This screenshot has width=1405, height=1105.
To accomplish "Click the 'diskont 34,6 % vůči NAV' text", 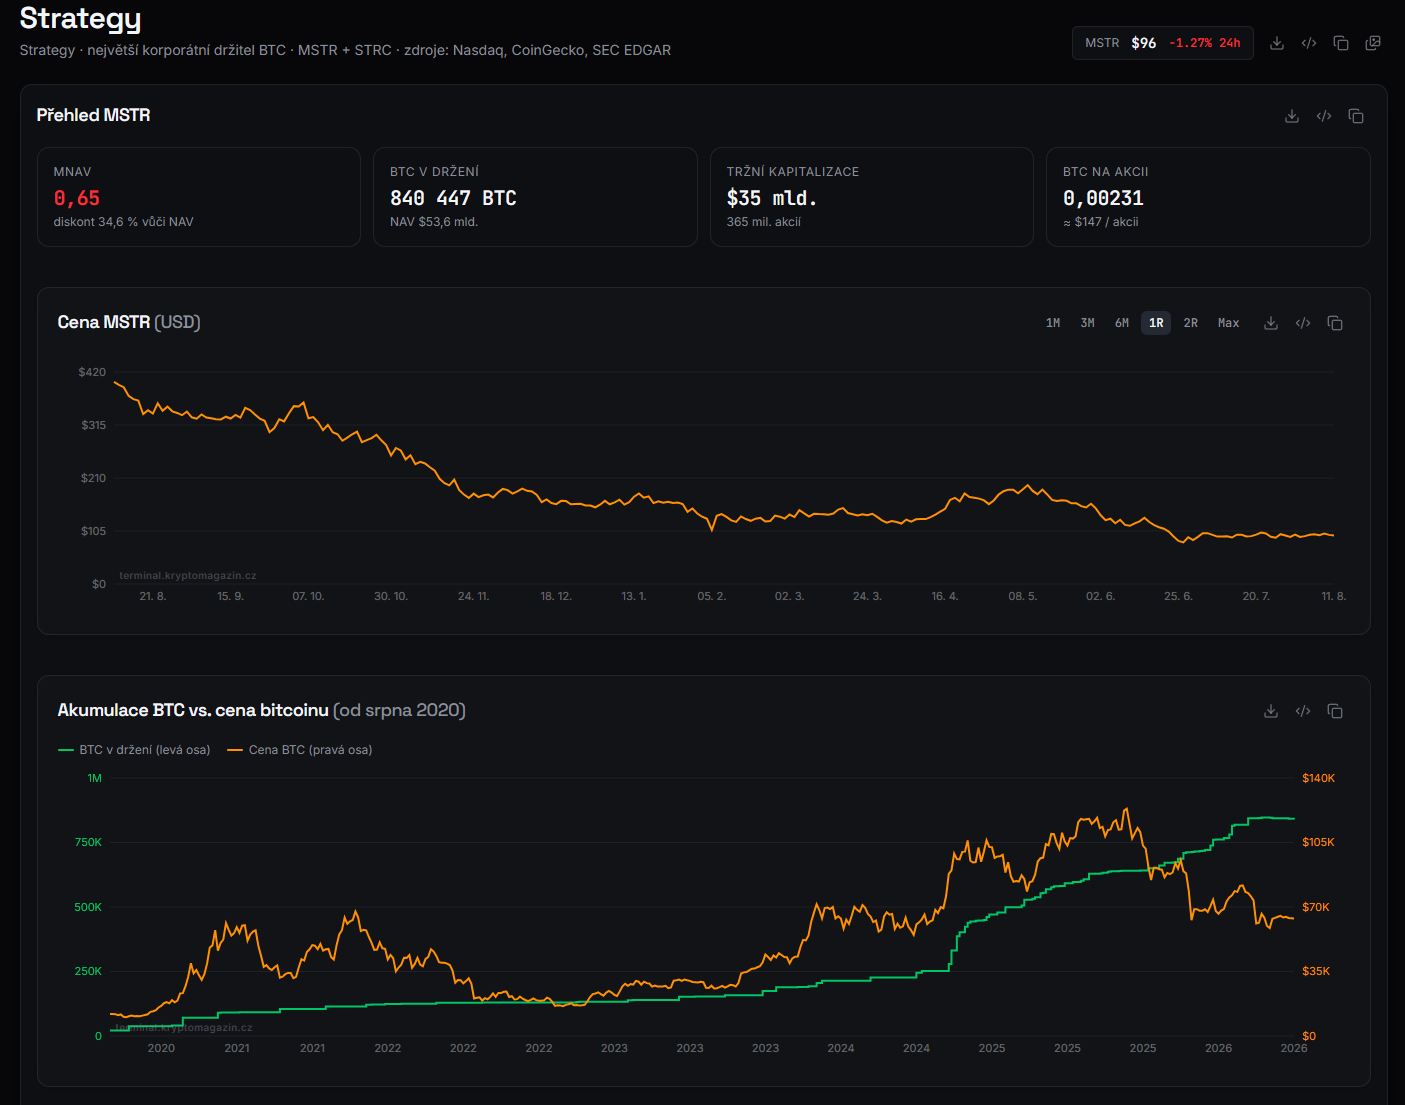I will [x=124, y=222].
